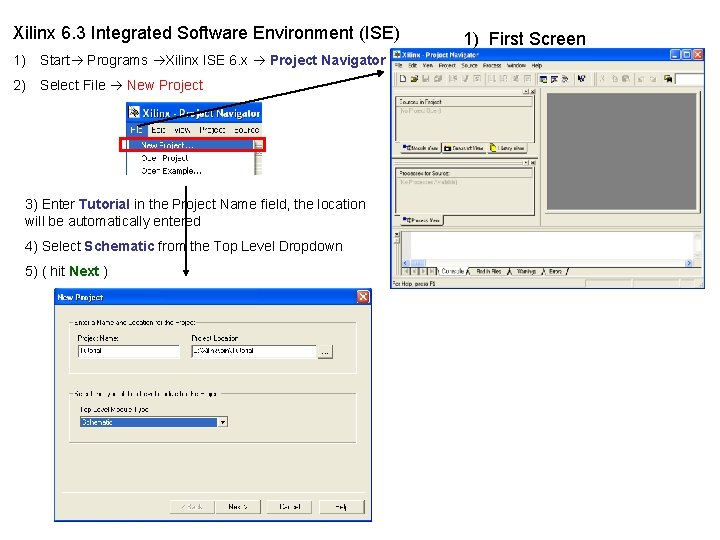Screen dimensions: 720x540
Task: Open the File menu in main Project Navigator
Action: pyautogui.click(x=399, y=66)
